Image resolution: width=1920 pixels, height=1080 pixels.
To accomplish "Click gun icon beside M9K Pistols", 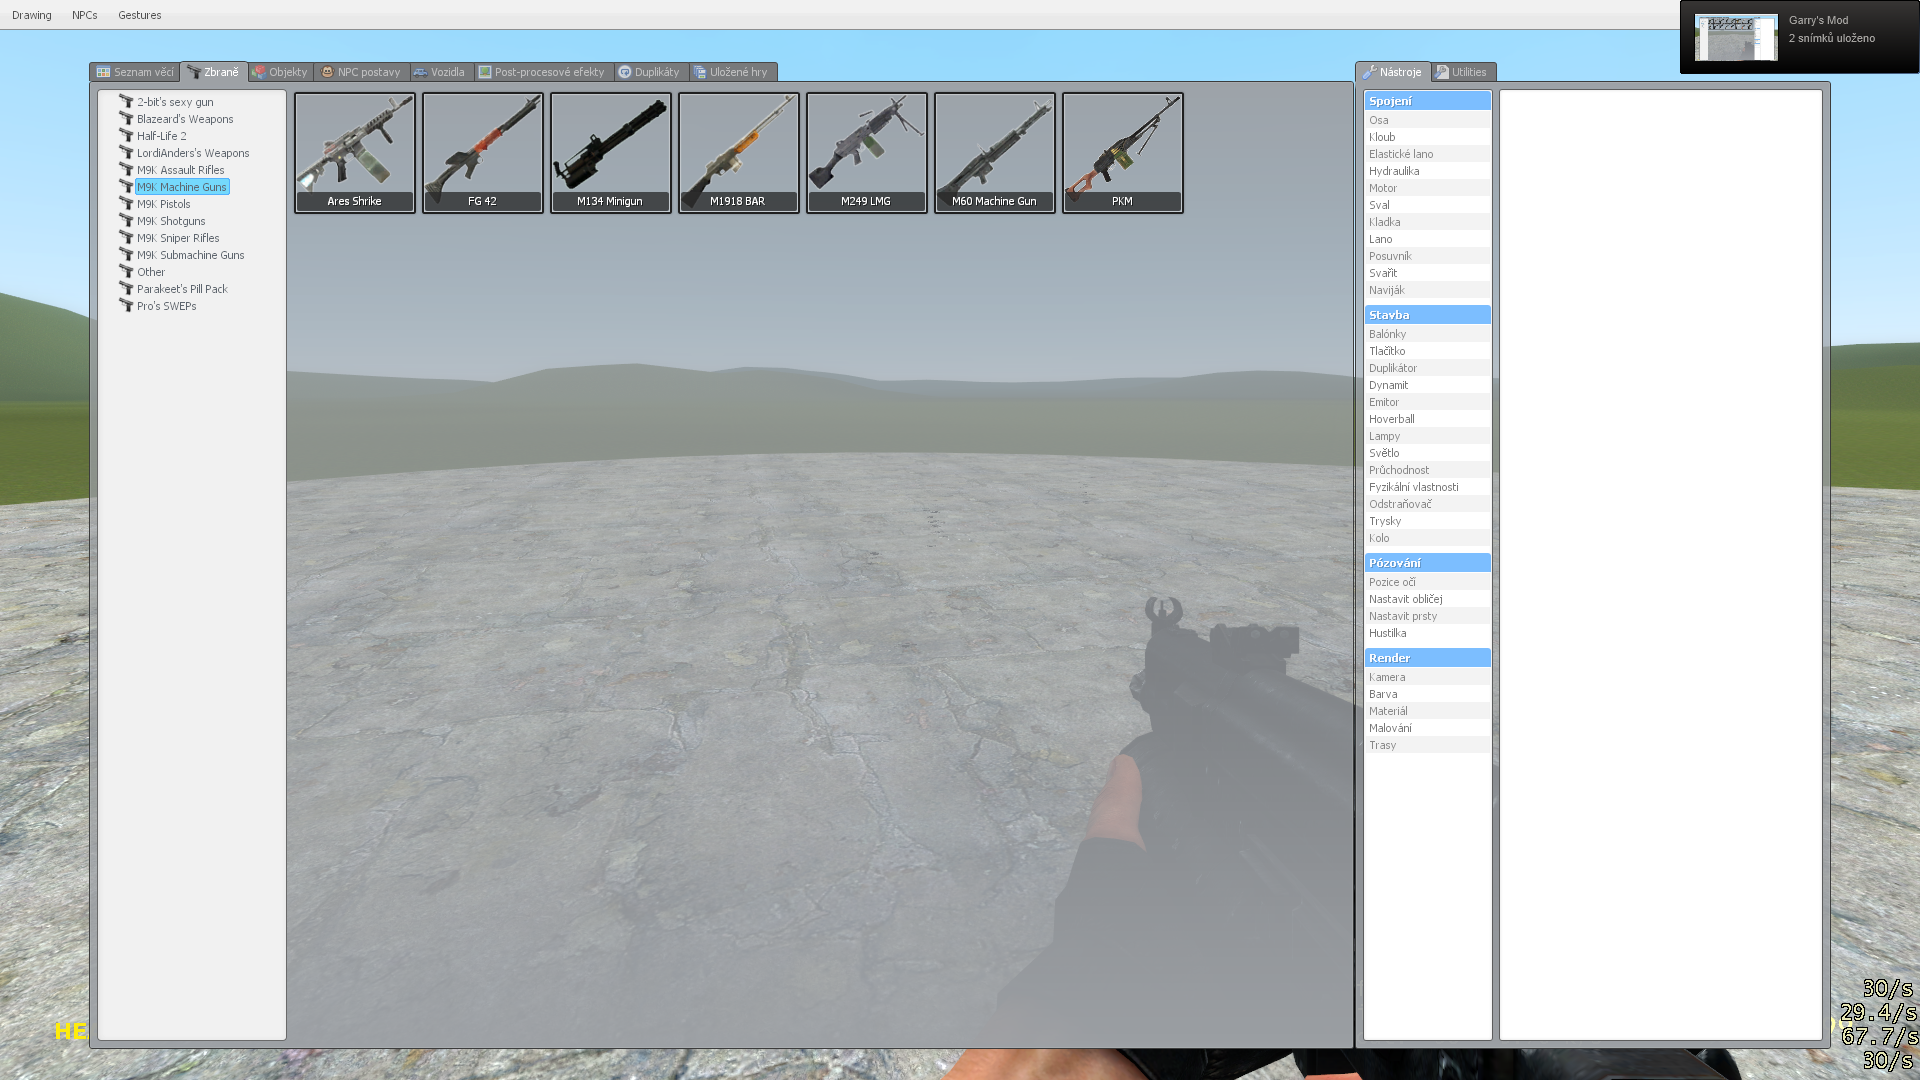I will [x=126, y=204].
